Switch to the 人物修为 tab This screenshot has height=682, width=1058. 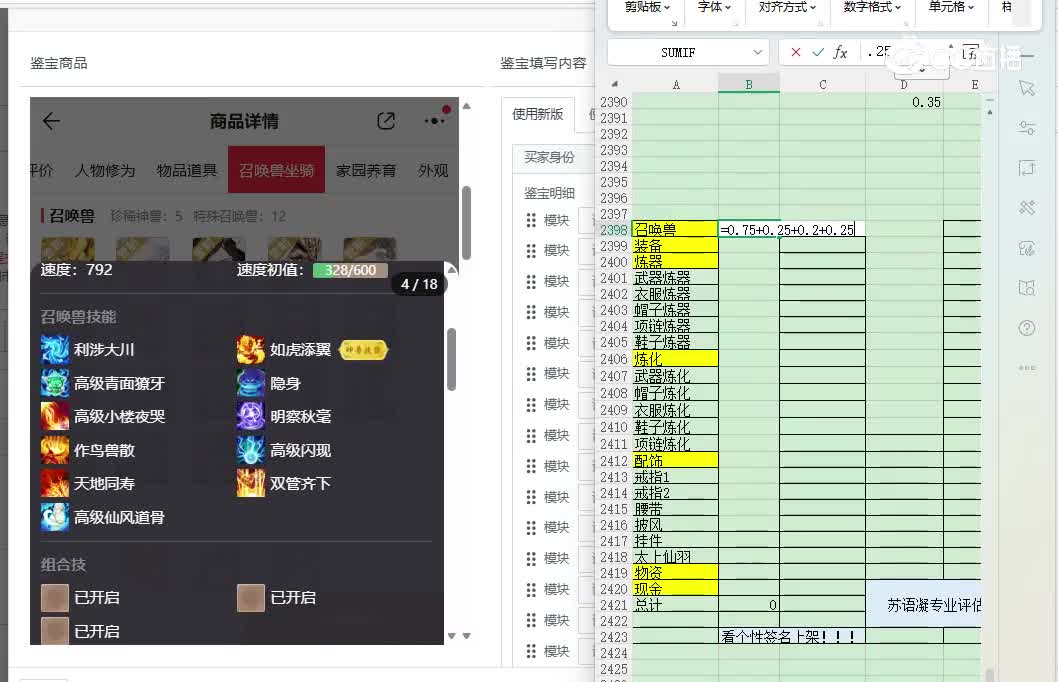[x=105, y=170]
